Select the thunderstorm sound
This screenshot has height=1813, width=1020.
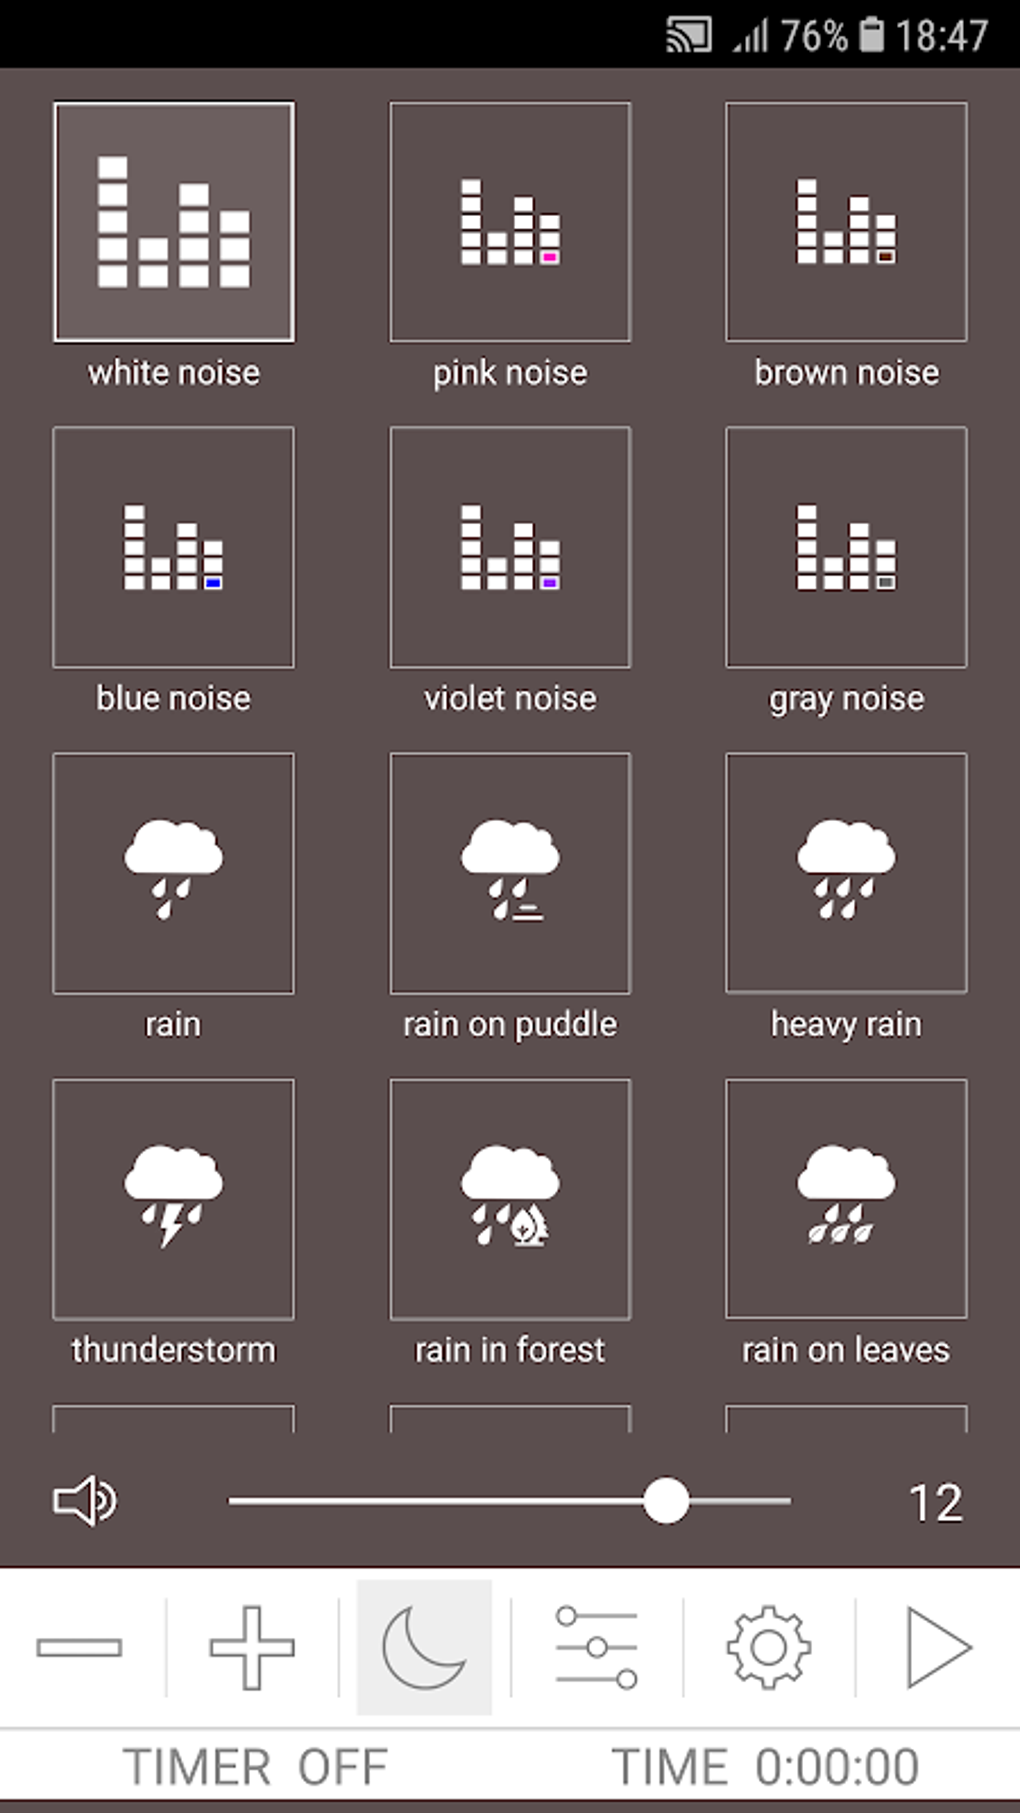pos(173,1198)
